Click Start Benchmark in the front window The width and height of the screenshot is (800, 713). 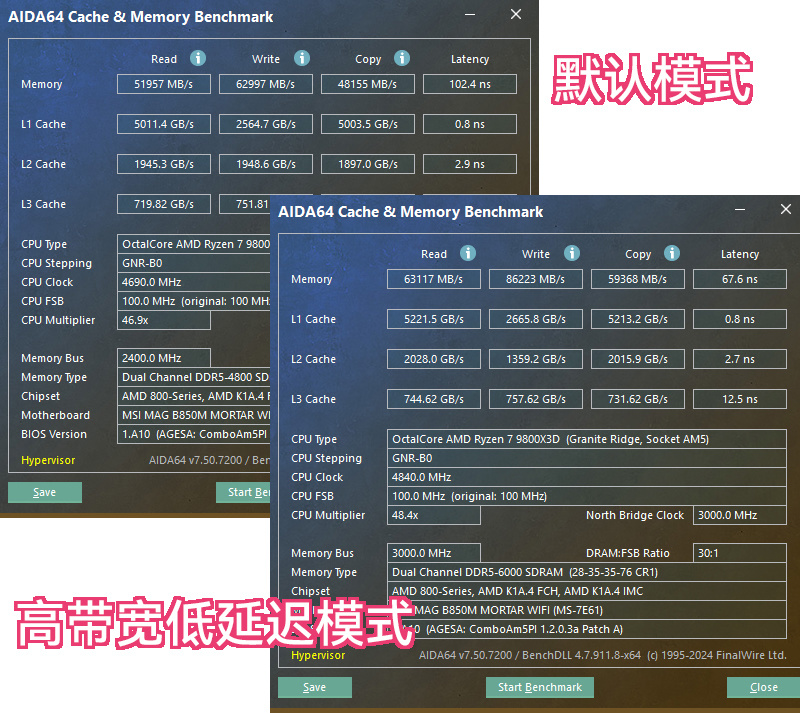[x=540, y=687]
